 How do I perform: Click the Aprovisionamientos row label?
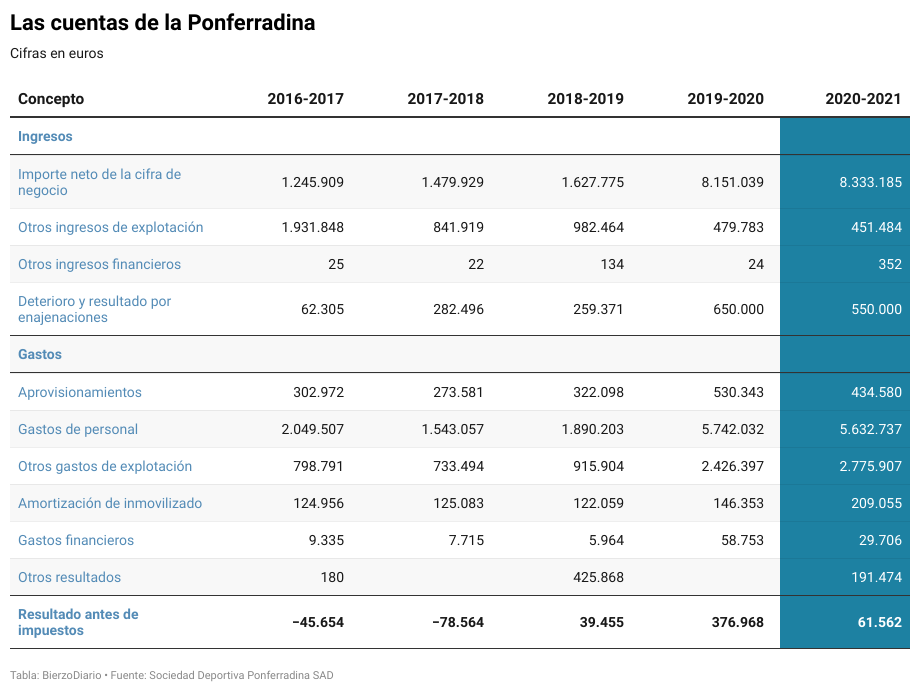(80, 392)
